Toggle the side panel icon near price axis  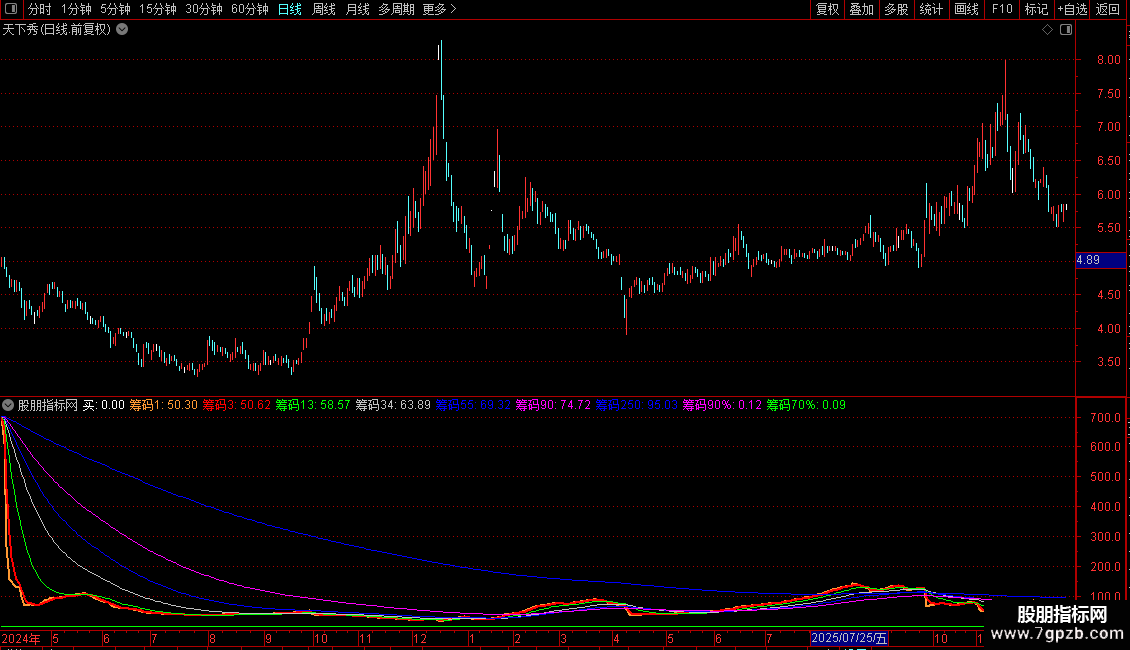(x=1066, y=29)
